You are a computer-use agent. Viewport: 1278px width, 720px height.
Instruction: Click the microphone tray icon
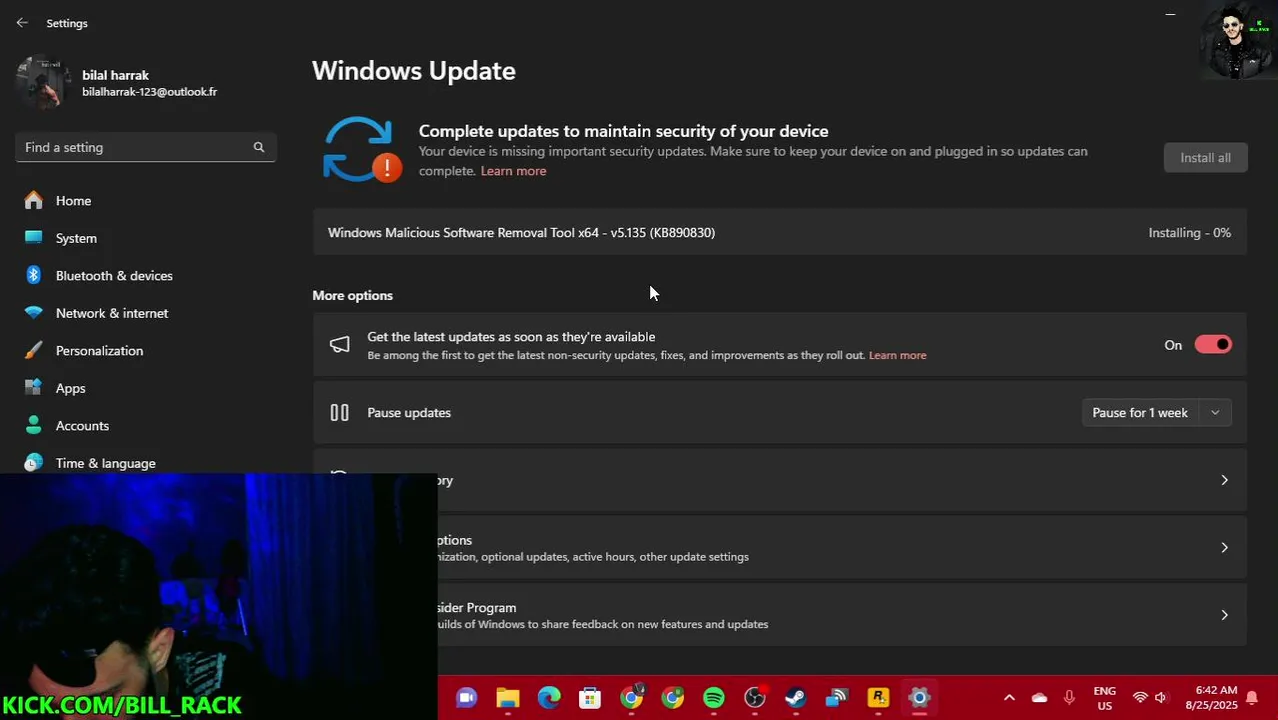(x=1069, y=698)
